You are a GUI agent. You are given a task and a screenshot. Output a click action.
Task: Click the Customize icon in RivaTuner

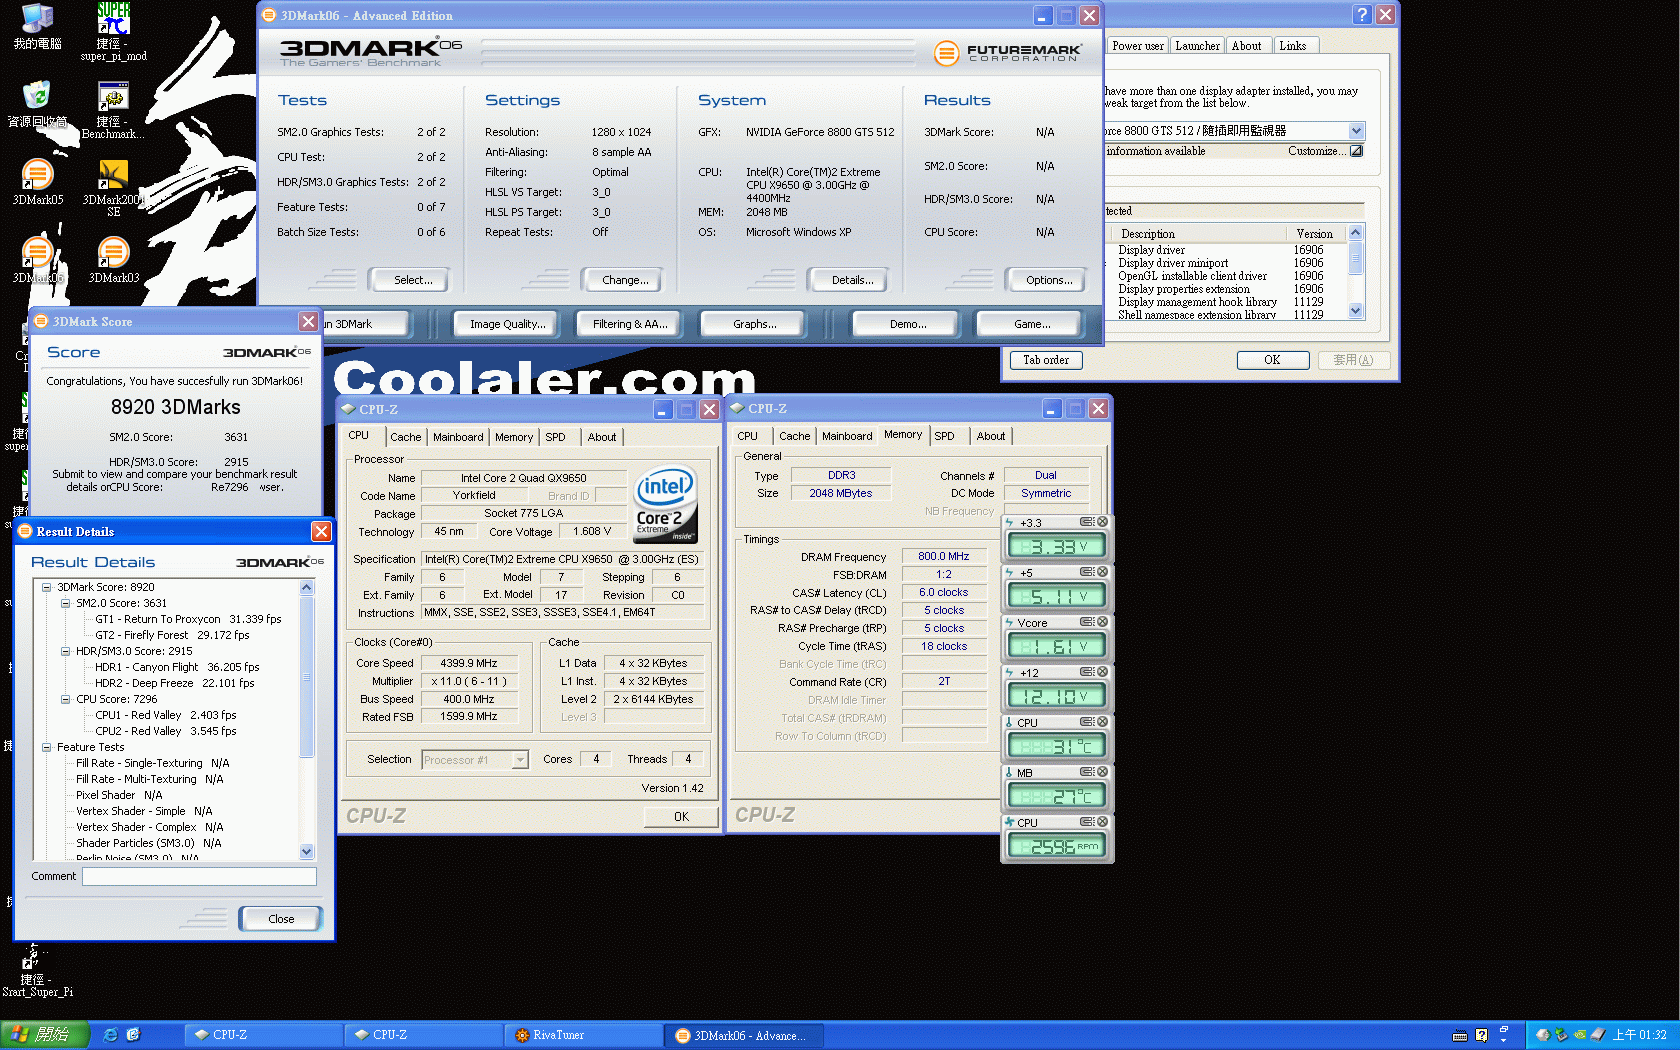click(x=1356, y=151)
